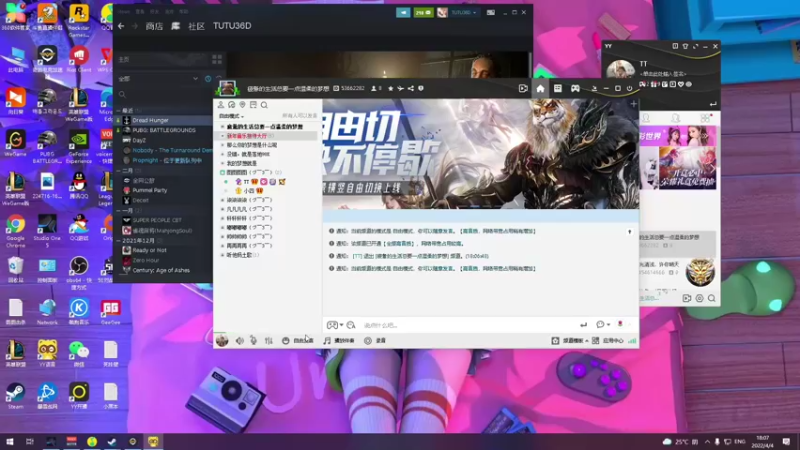The image size is (800, 450).
Task: Open Steam 库 tab
Action: click(x=176, y=26)
